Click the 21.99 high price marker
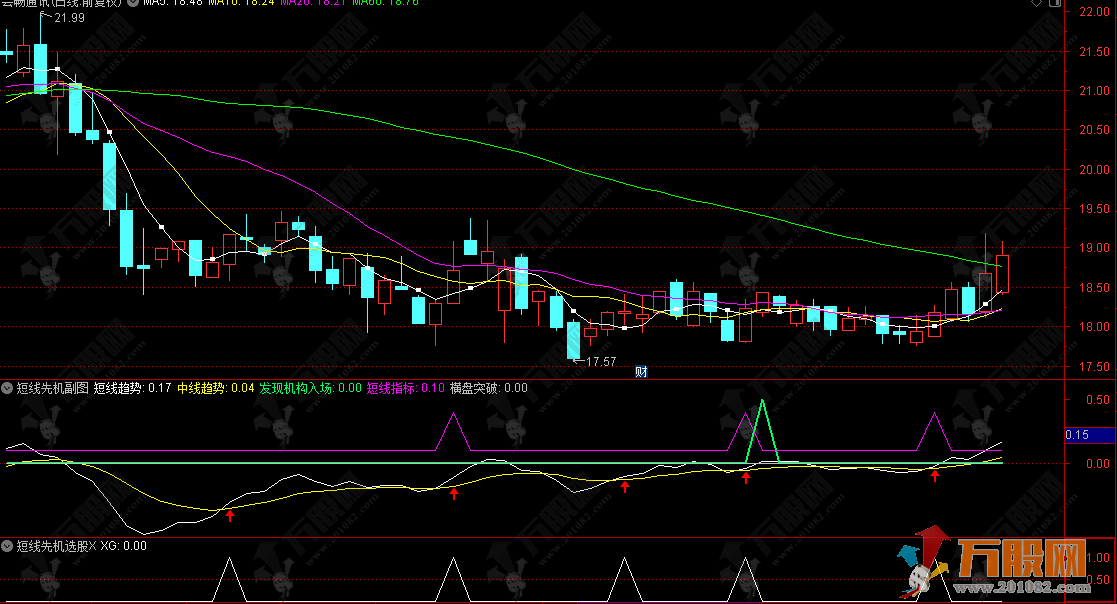This screenshot has height=604, width=1117. pyautogui.click(x=69, y=18)
